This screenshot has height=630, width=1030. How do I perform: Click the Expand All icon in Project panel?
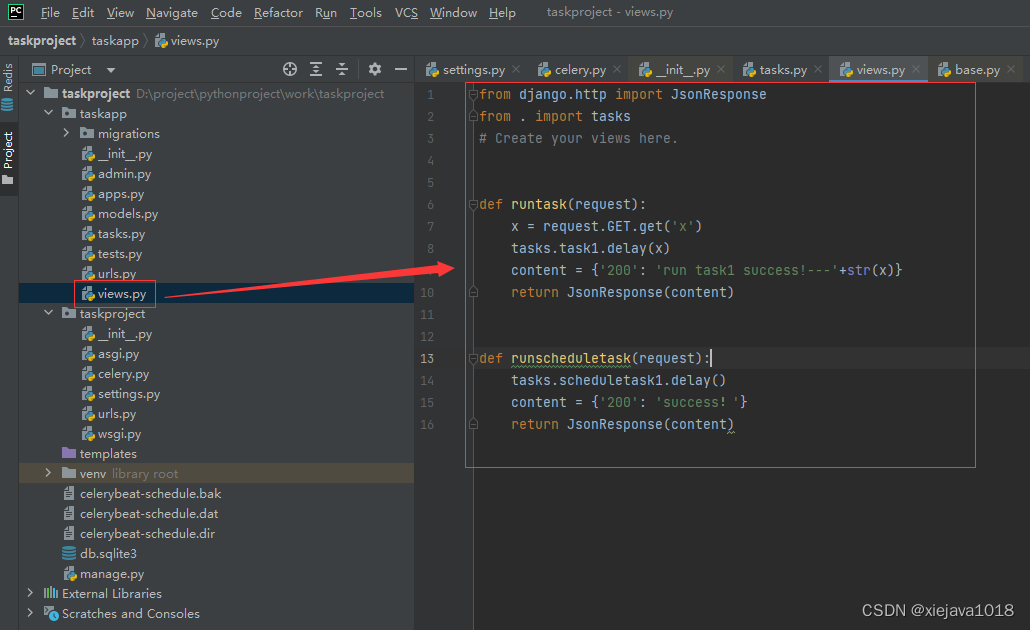click(316, 69)
